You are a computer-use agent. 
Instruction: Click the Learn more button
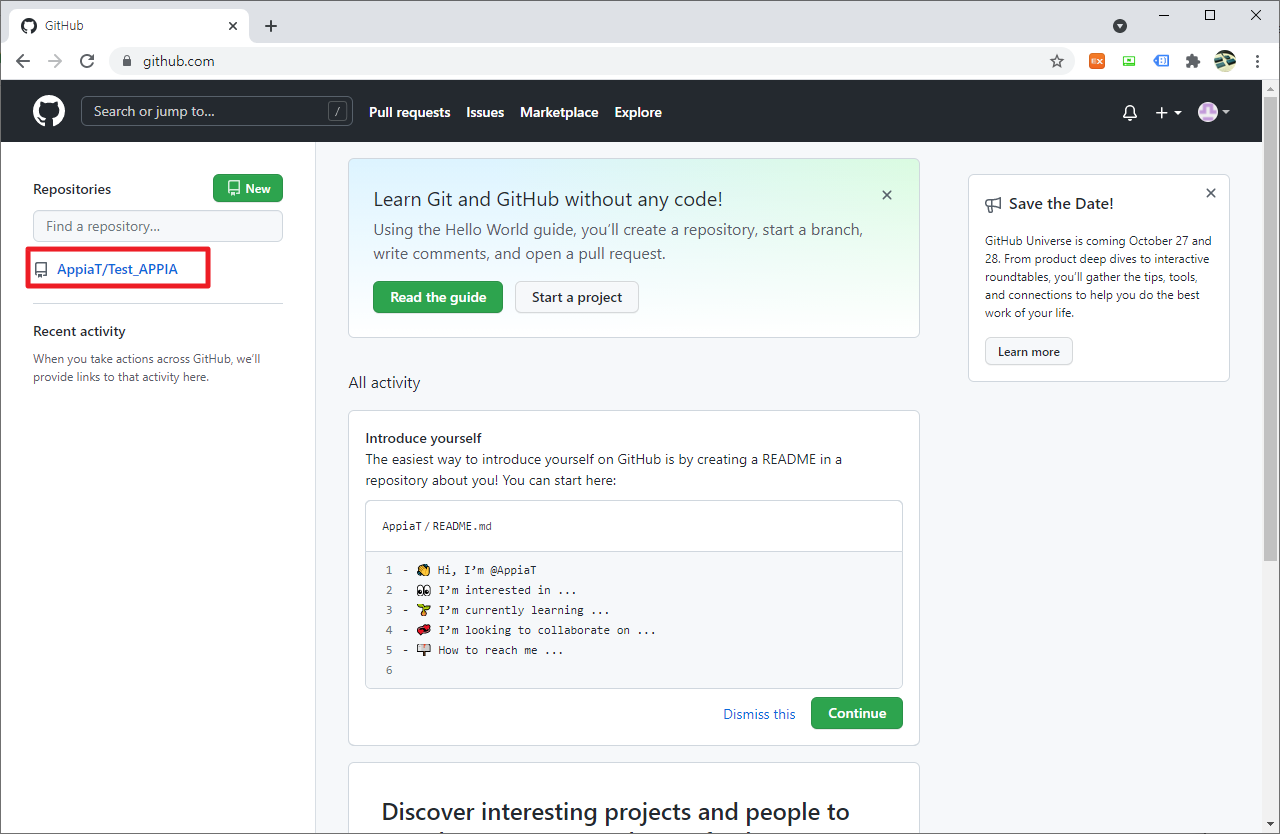pos(1028,351)
